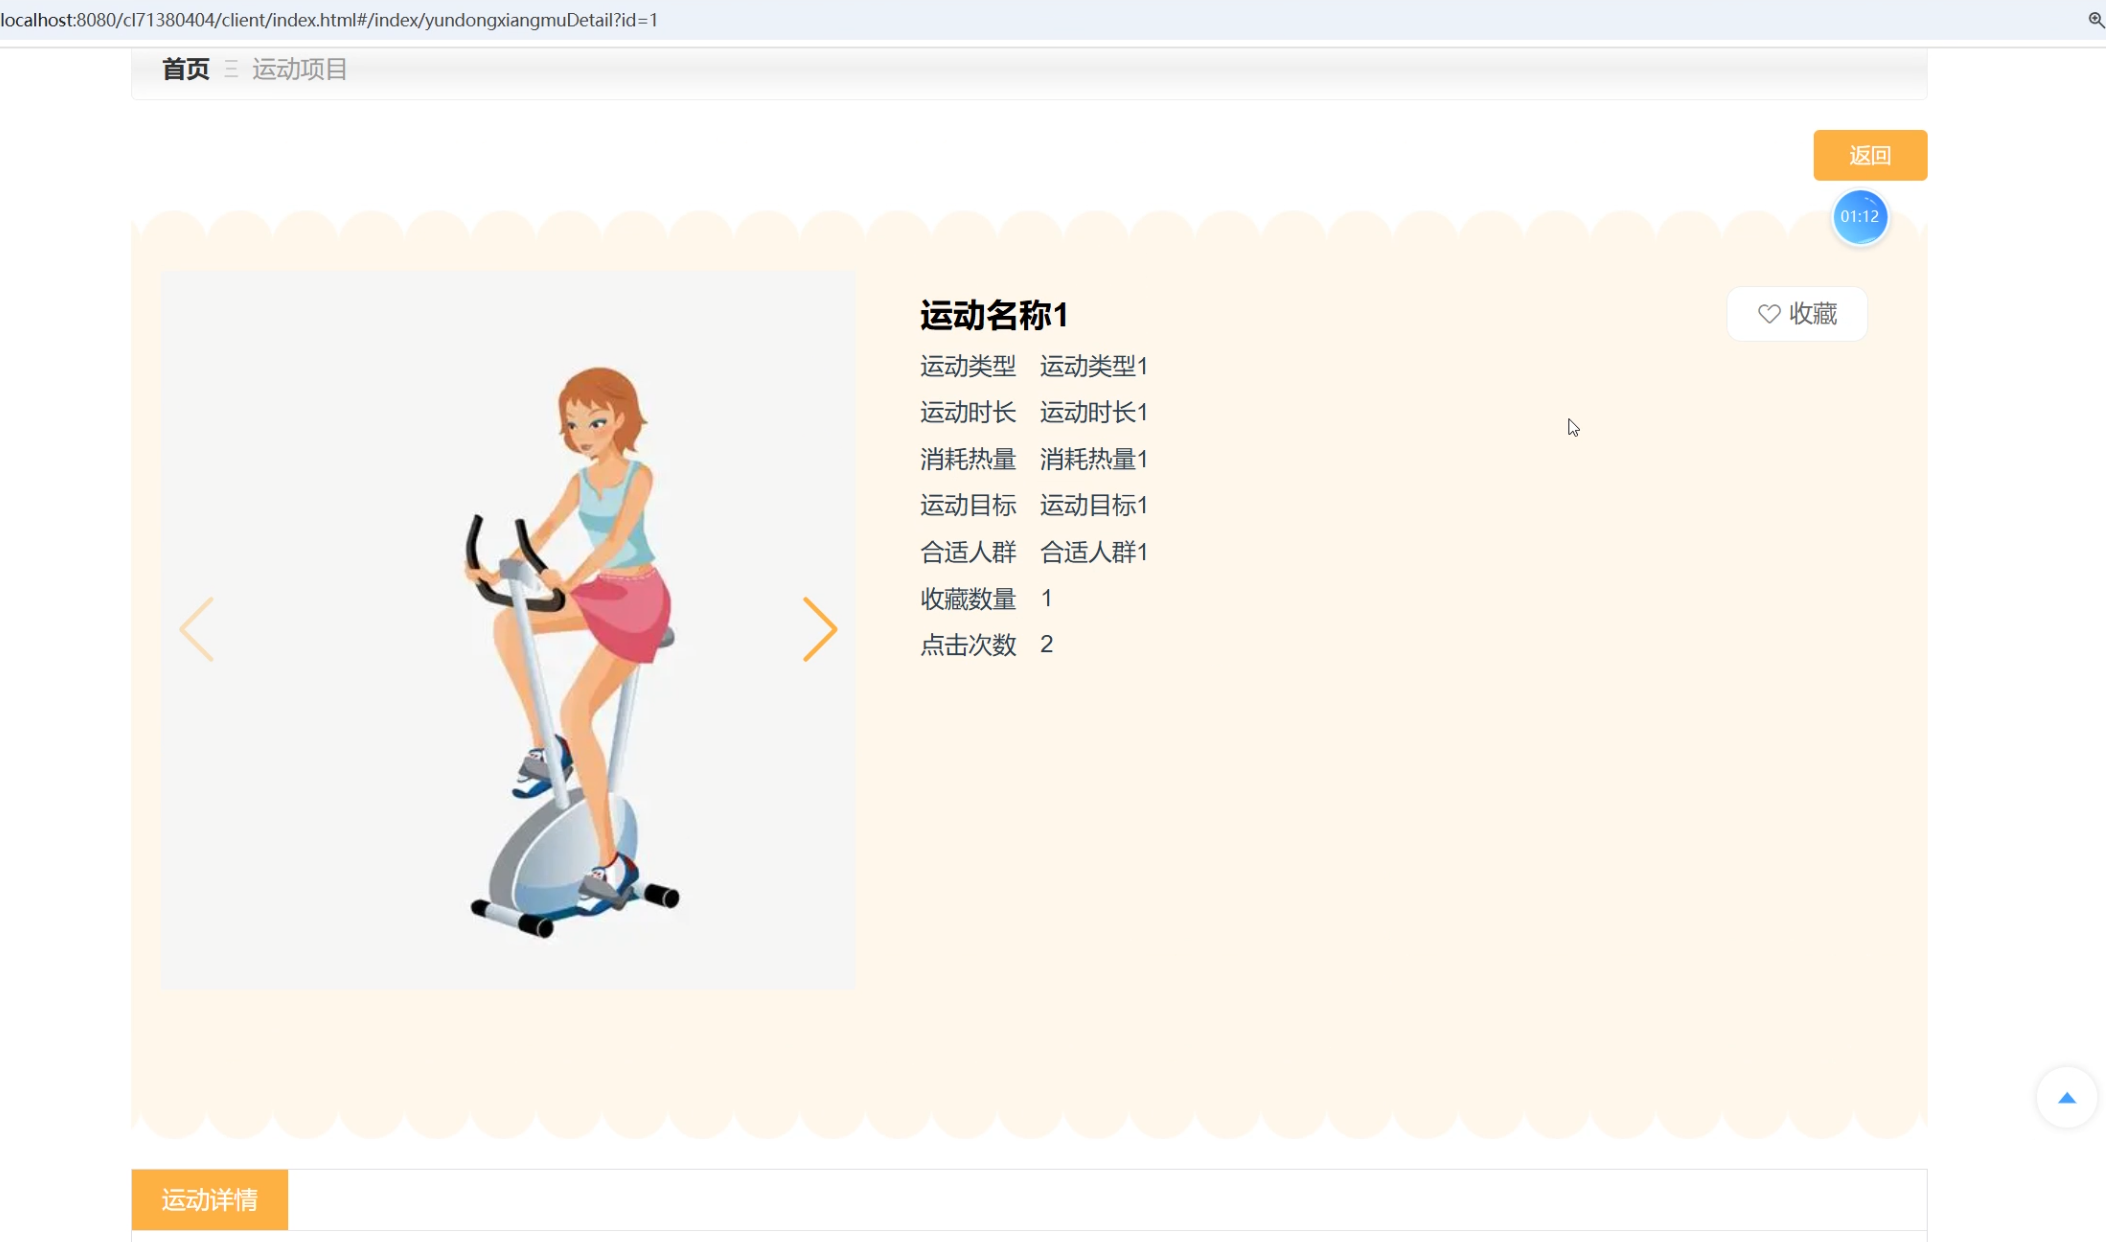Click the 点击次数 value 2
Viewport: 2106px width, 1242px height.
pos(1046,644)
